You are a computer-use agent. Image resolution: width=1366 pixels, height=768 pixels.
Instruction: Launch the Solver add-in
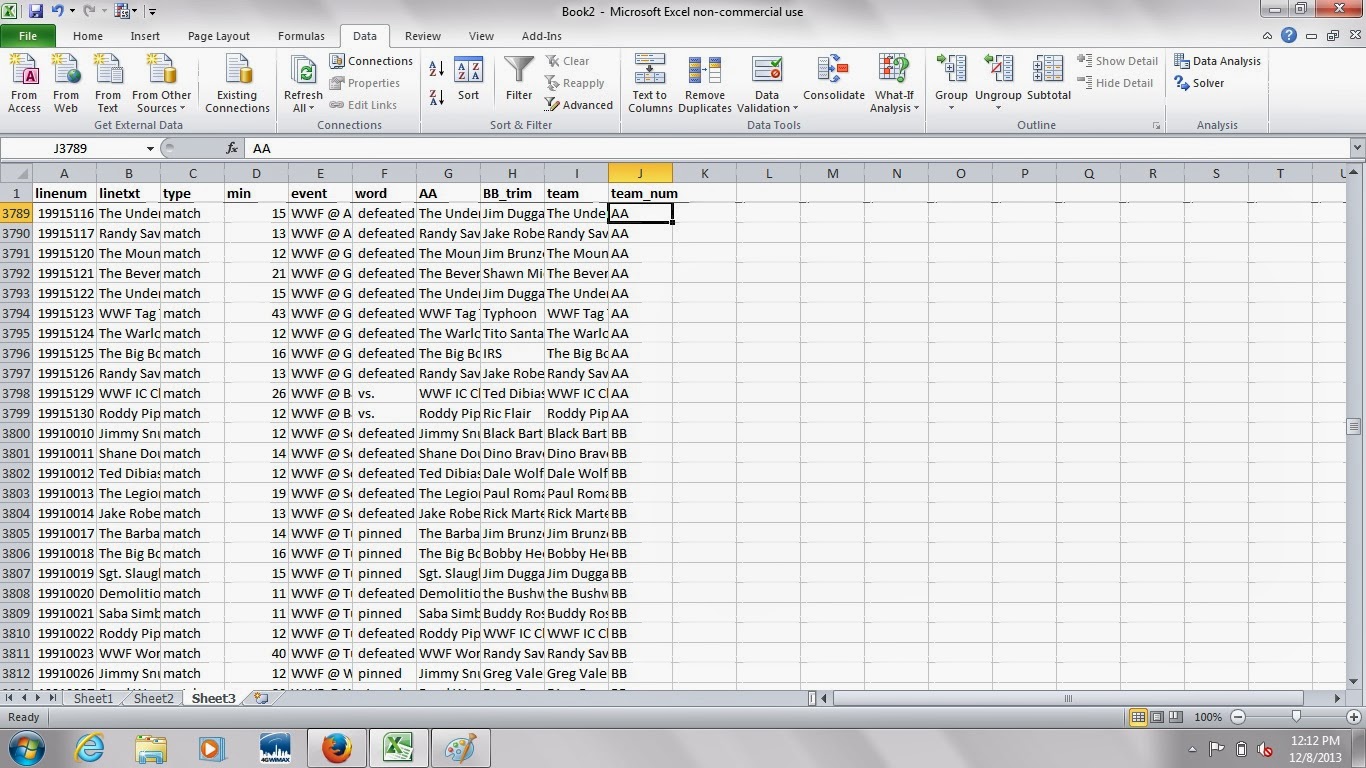click(x=1199, y=83)
